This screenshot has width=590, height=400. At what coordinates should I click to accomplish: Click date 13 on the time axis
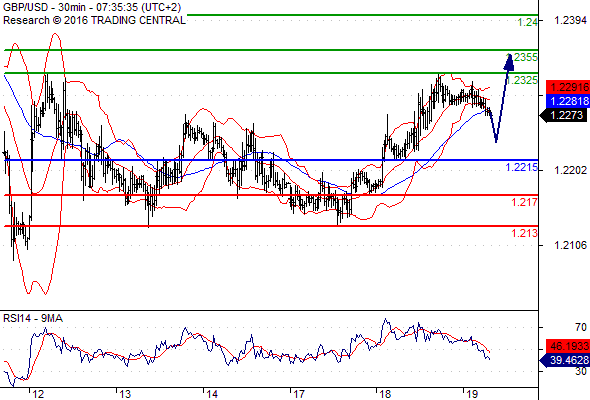pyautogui.click(x=125, y=394)
